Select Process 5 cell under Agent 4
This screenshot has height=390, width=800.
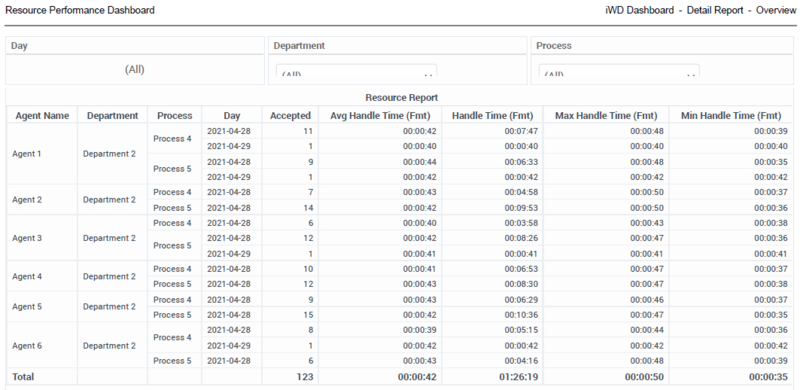(172, 284)
